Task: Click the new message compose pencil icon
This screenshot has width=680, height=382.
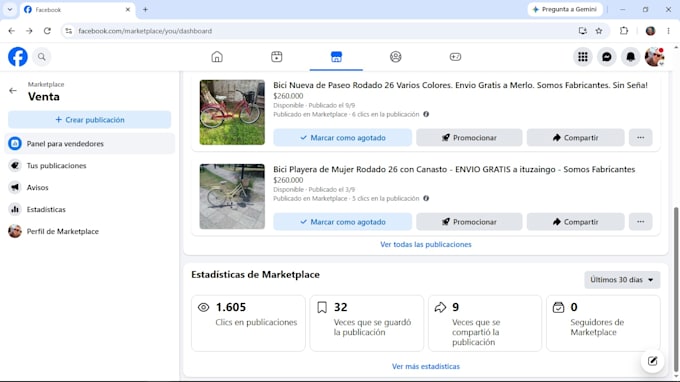Action: click(653, 361)
